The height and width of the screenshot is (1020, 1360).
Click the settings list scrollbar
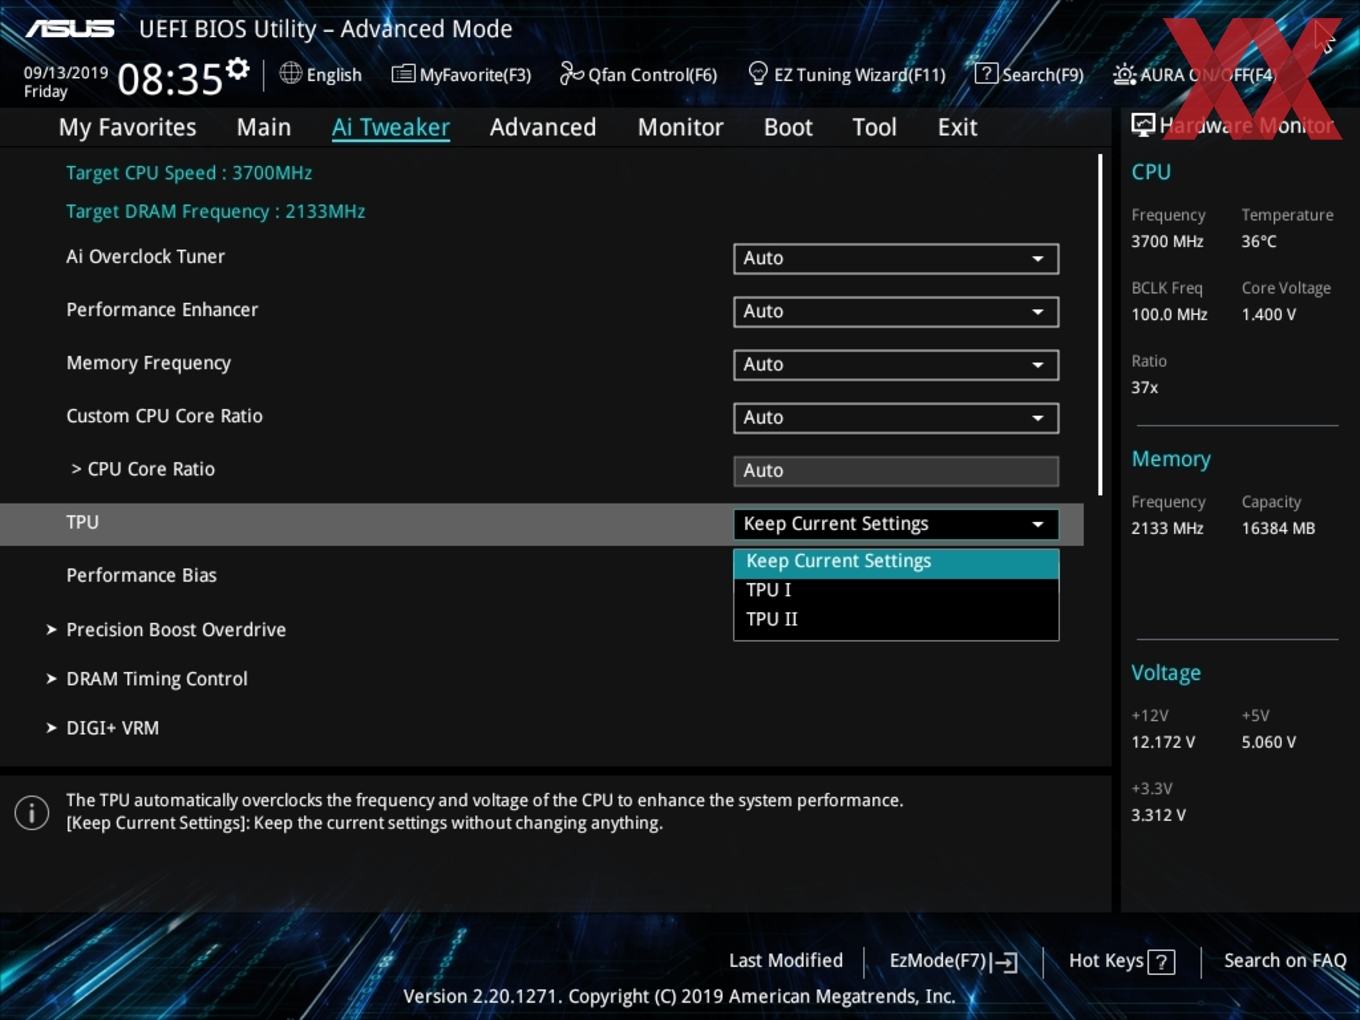(1100, 324)
